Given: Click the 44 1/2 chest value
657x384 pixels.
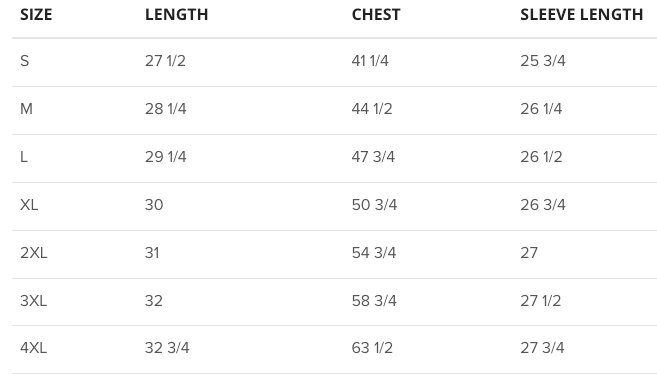Looking at the screenshot, I should click(x=372, y=109).
